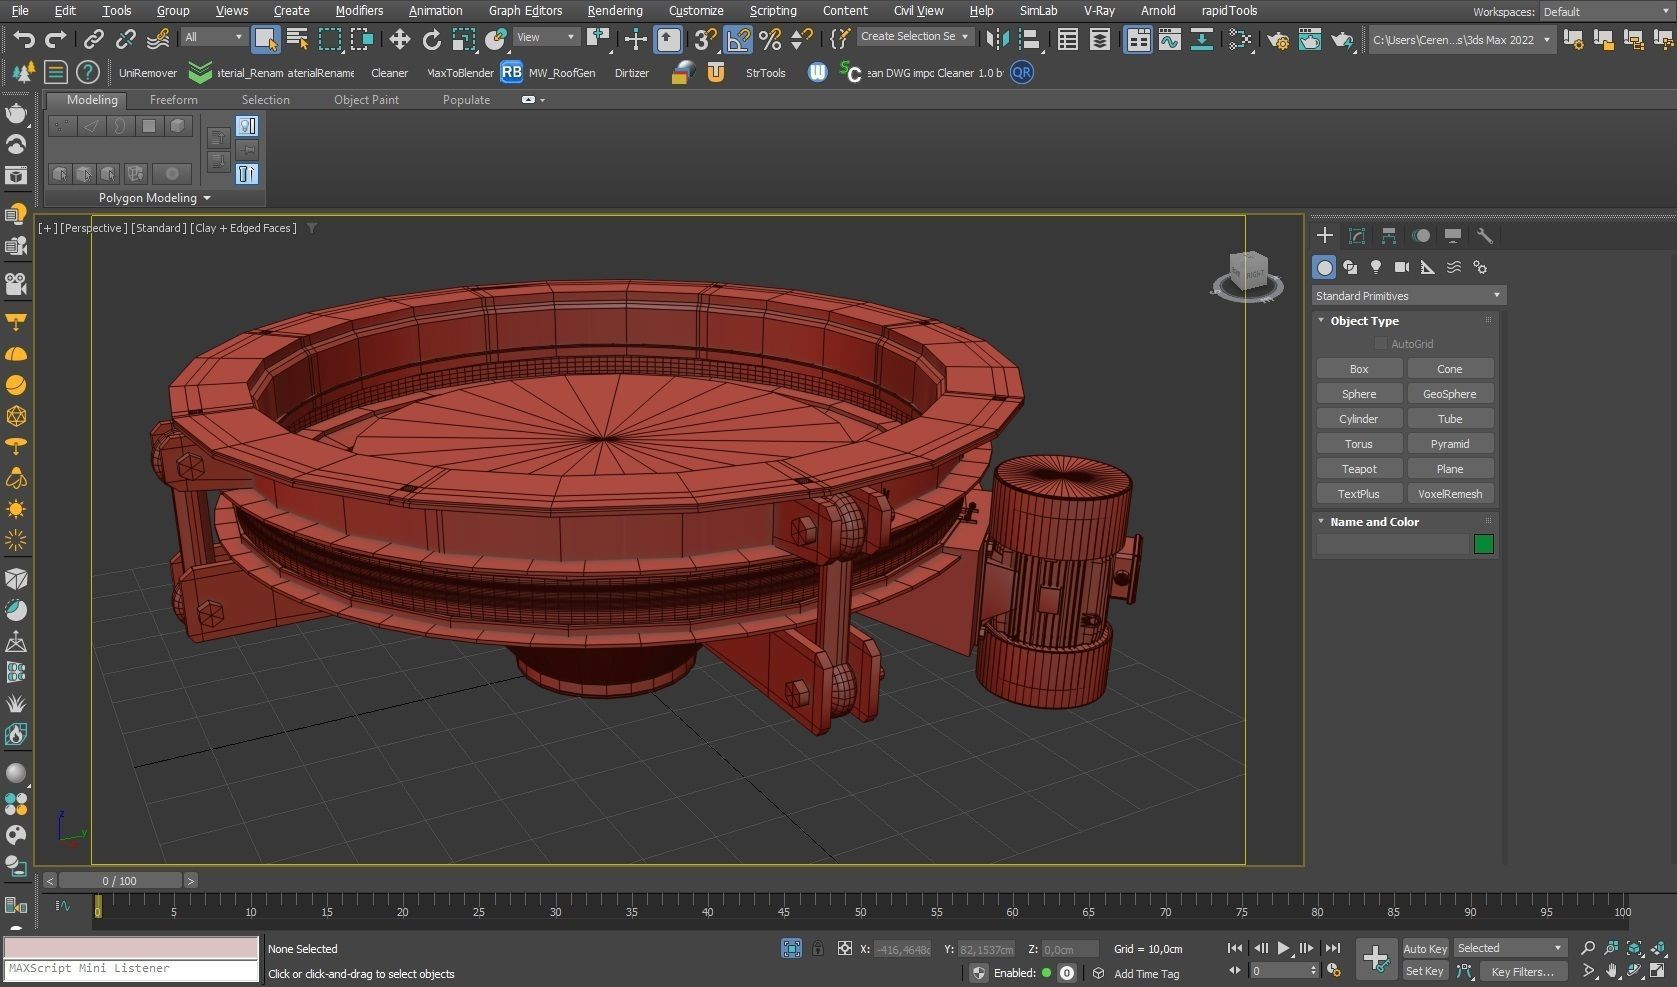Image resolution: width=1677 pixels, height=987 pixels.
Task: Open the selection filter All dropdown
Action: (213, 38)
